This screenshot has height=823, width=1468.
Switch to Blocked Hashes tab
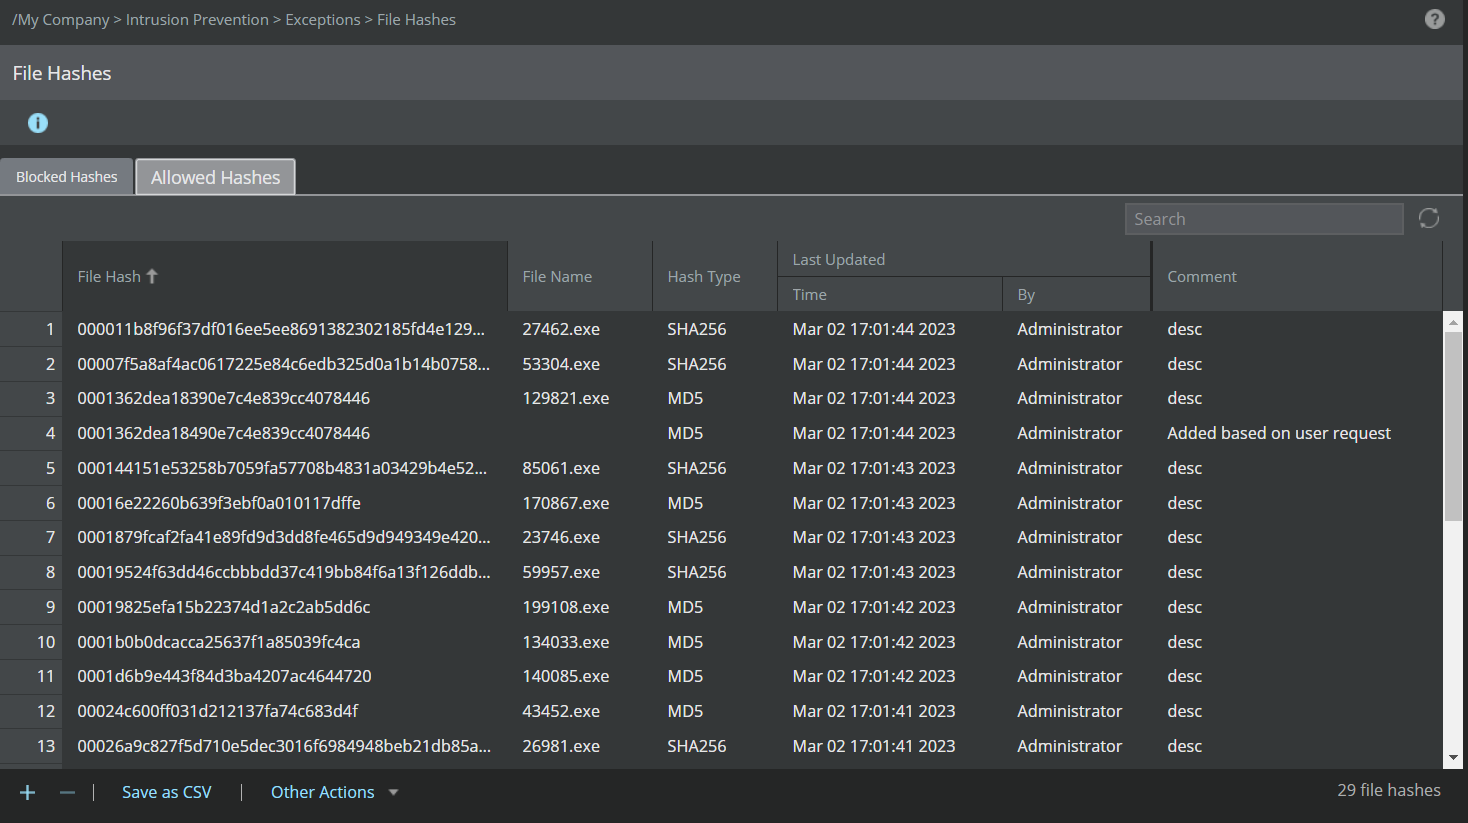tap(67, 177)
